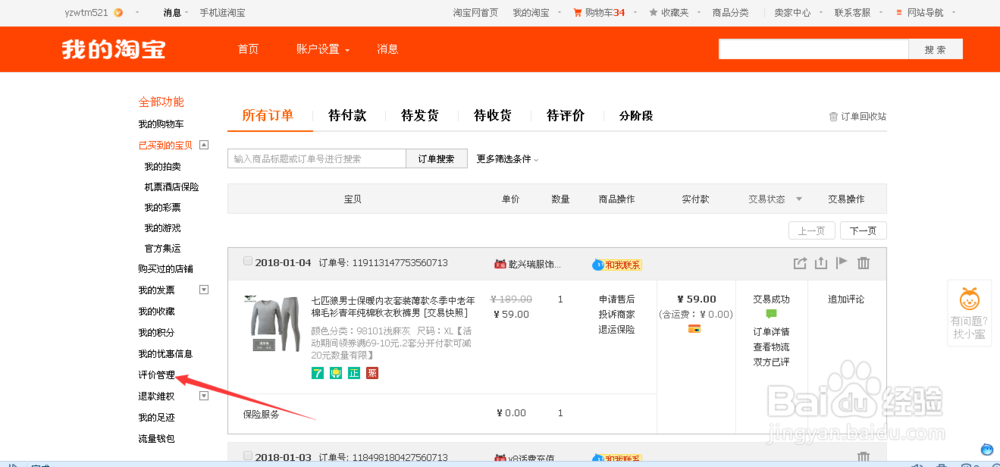Click the site navigation menu icon

coord(899,13)
